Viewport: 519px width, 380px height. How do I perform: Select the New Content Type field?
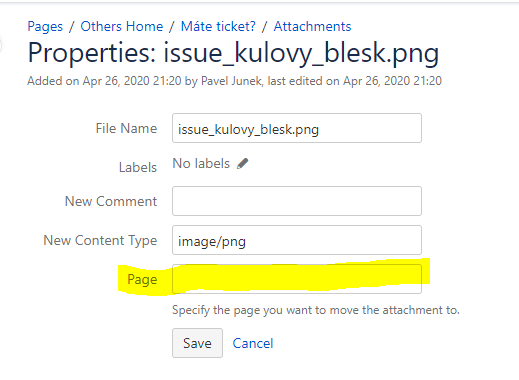click(297, 240)
